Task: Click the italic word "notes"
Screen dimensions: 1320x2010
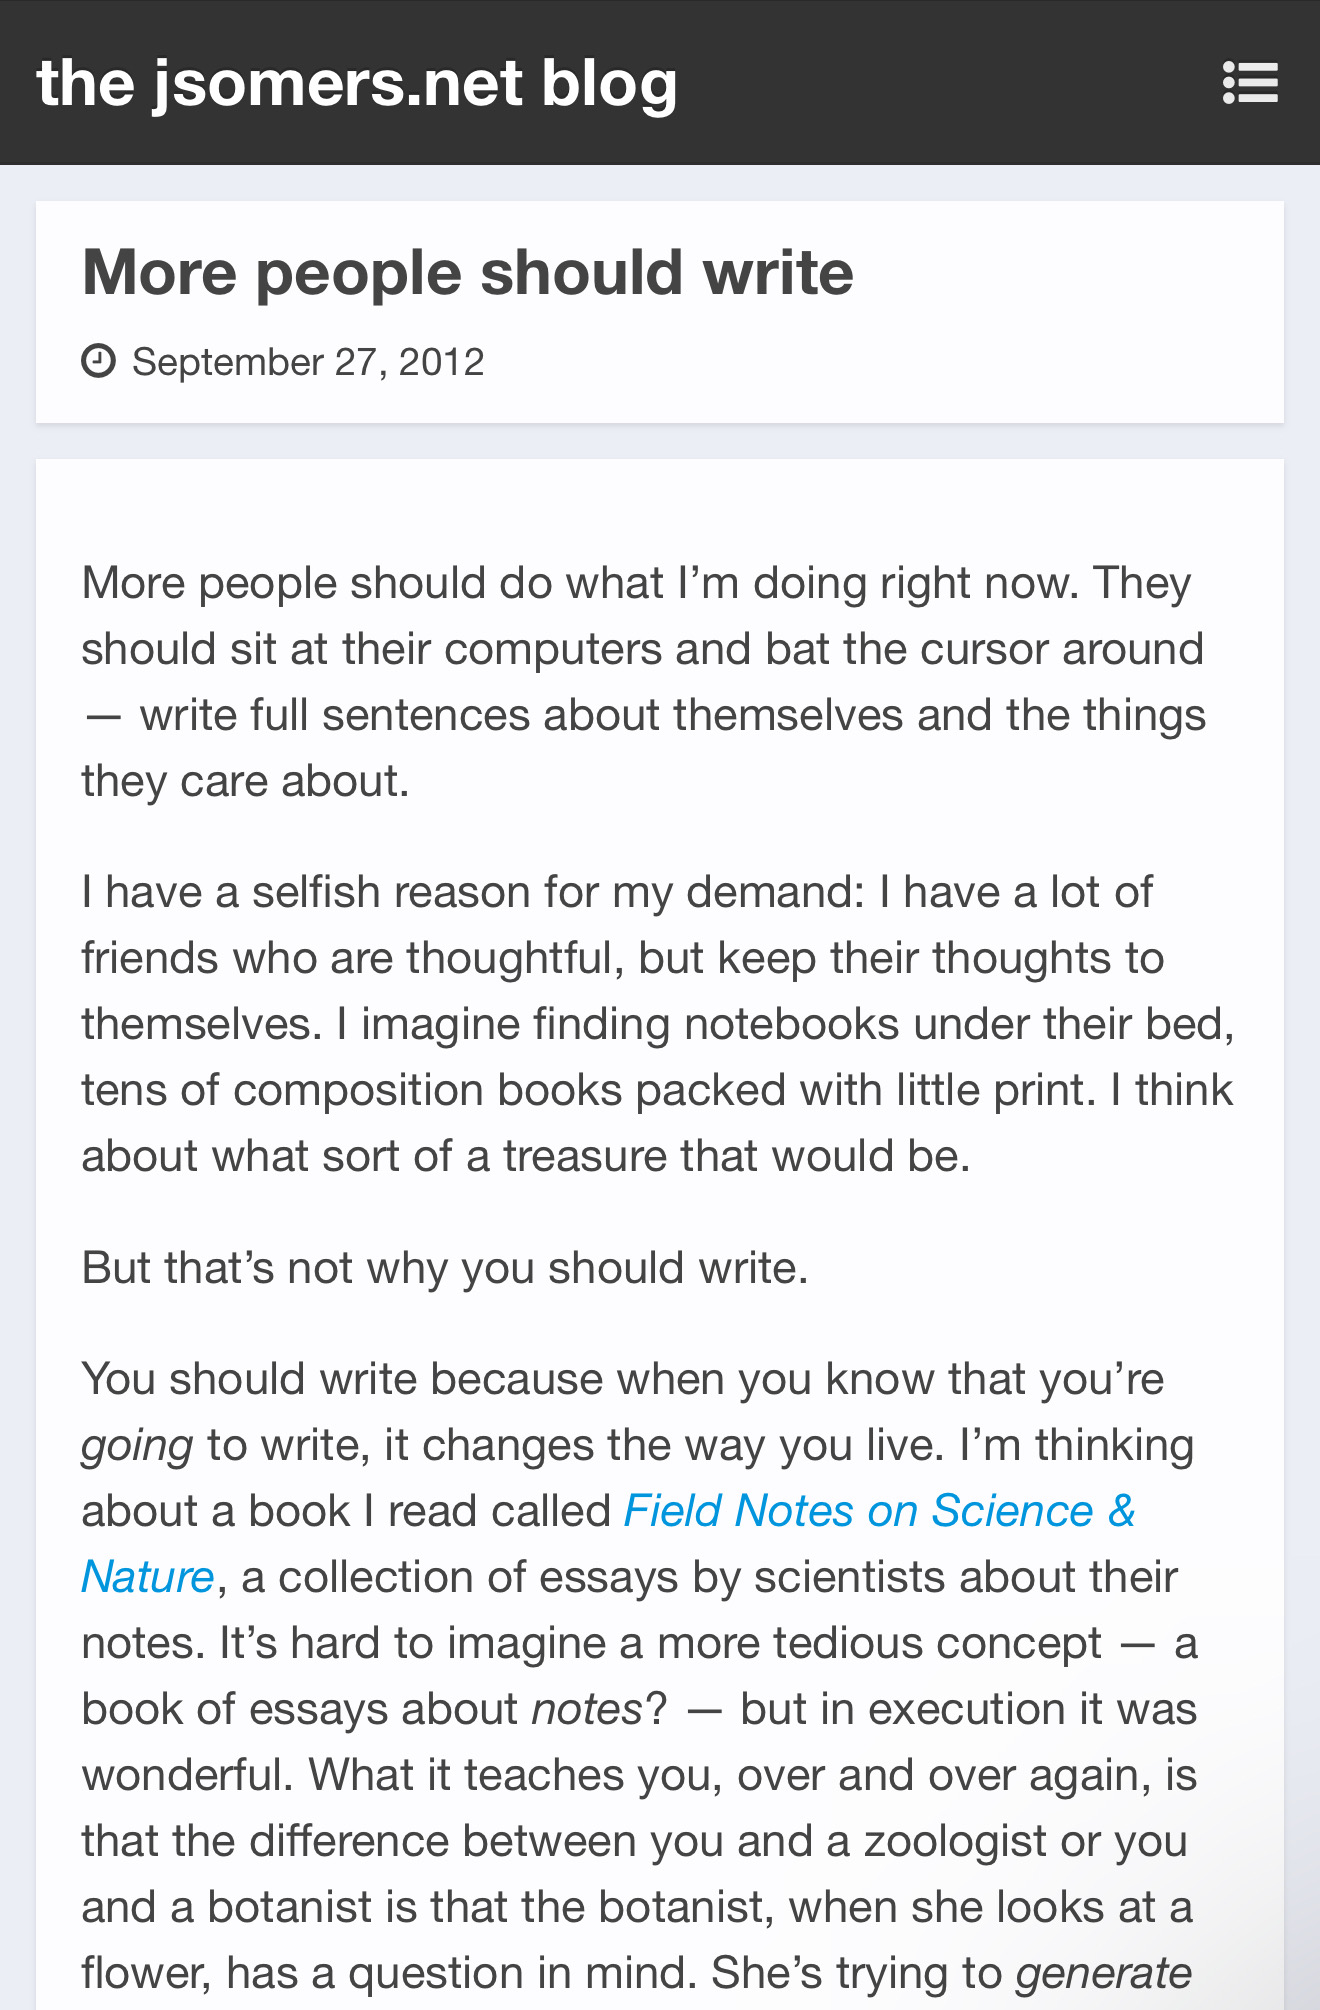Action: (587, 1709)
